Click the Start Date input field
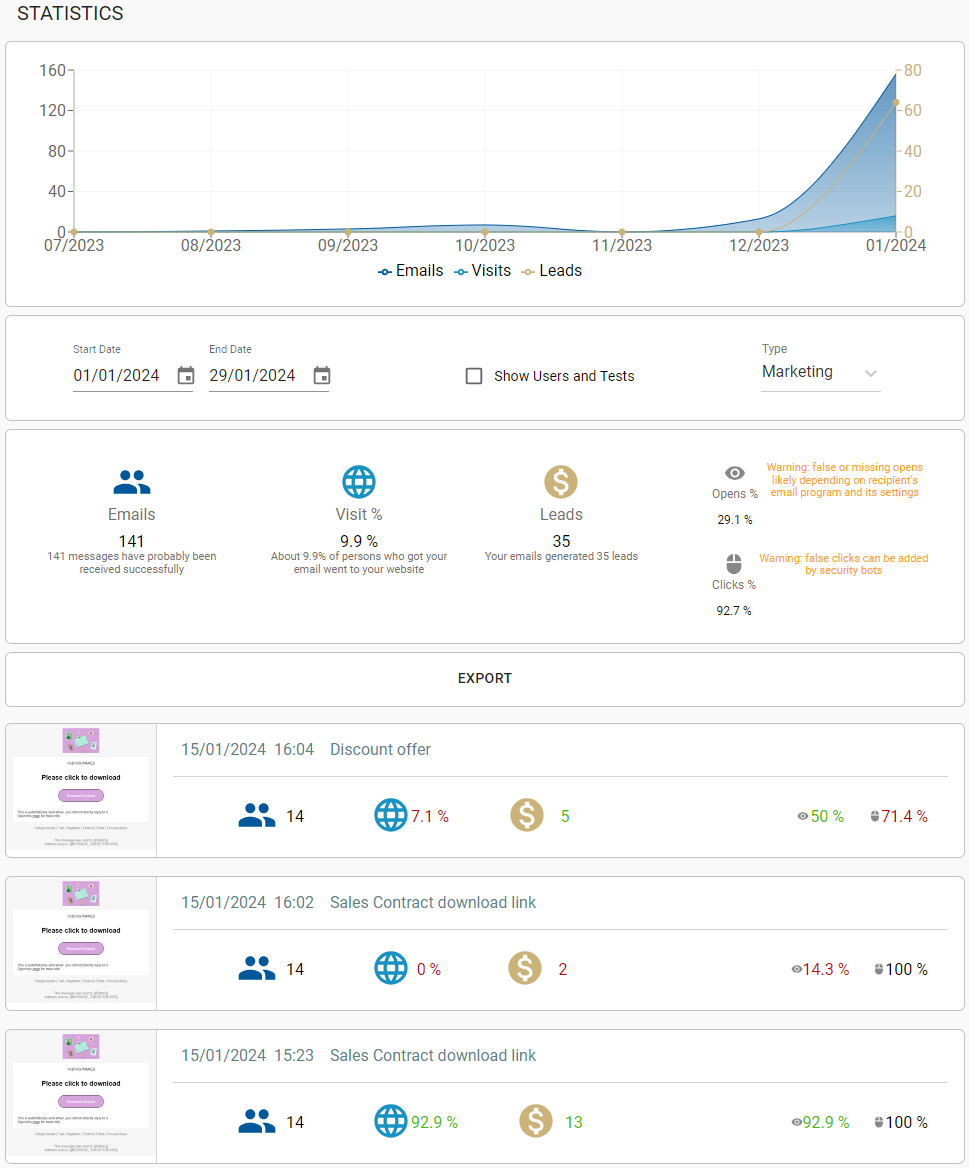 [x=117, y=376]
